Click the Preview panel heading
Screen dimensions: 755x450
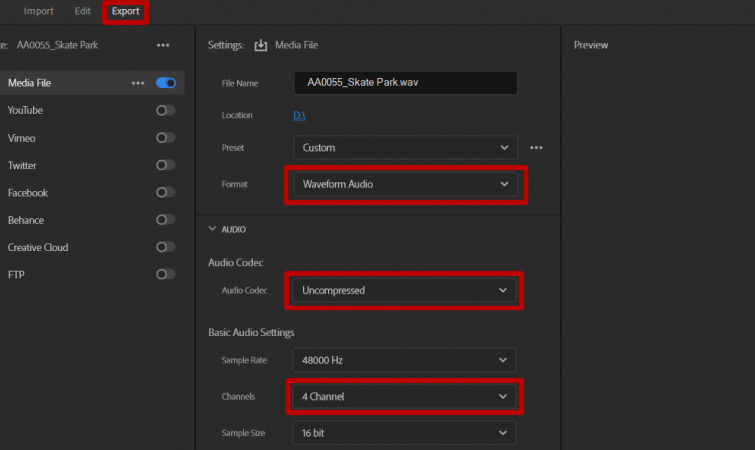tap(591, 45)
